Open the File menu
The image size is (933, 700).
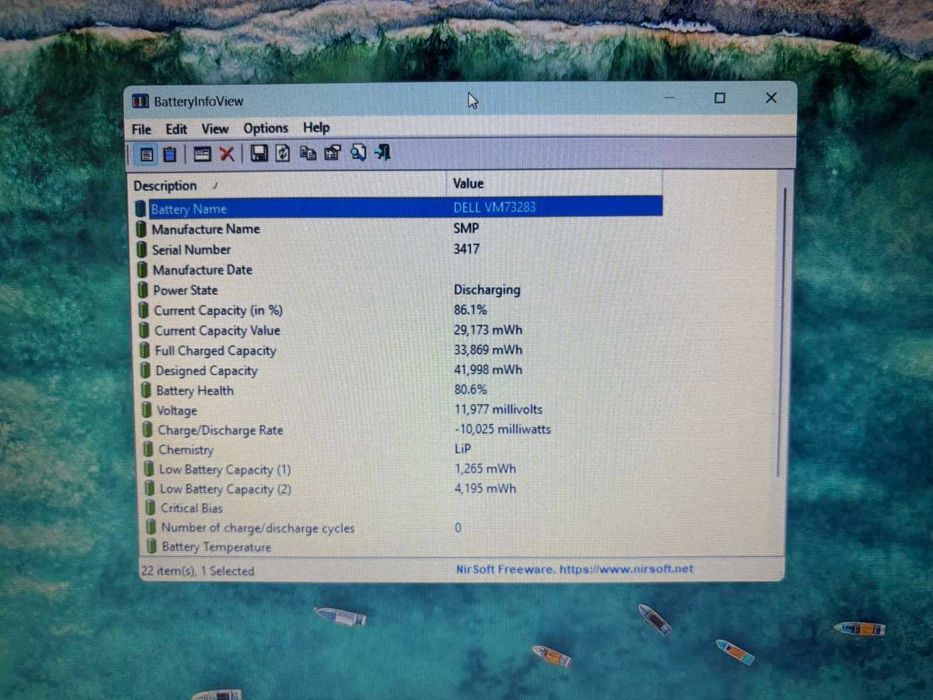[x=142, y=129]
